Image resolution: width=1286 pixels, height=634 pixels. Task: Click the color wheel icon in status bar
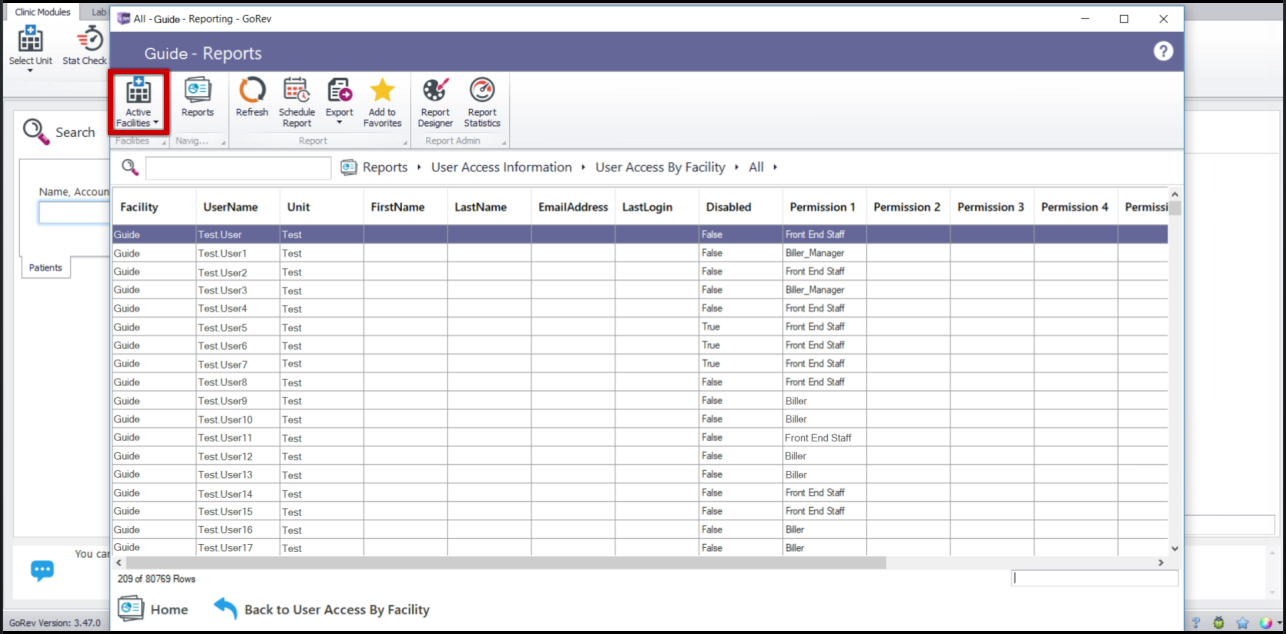click(x=1266, y=623)
